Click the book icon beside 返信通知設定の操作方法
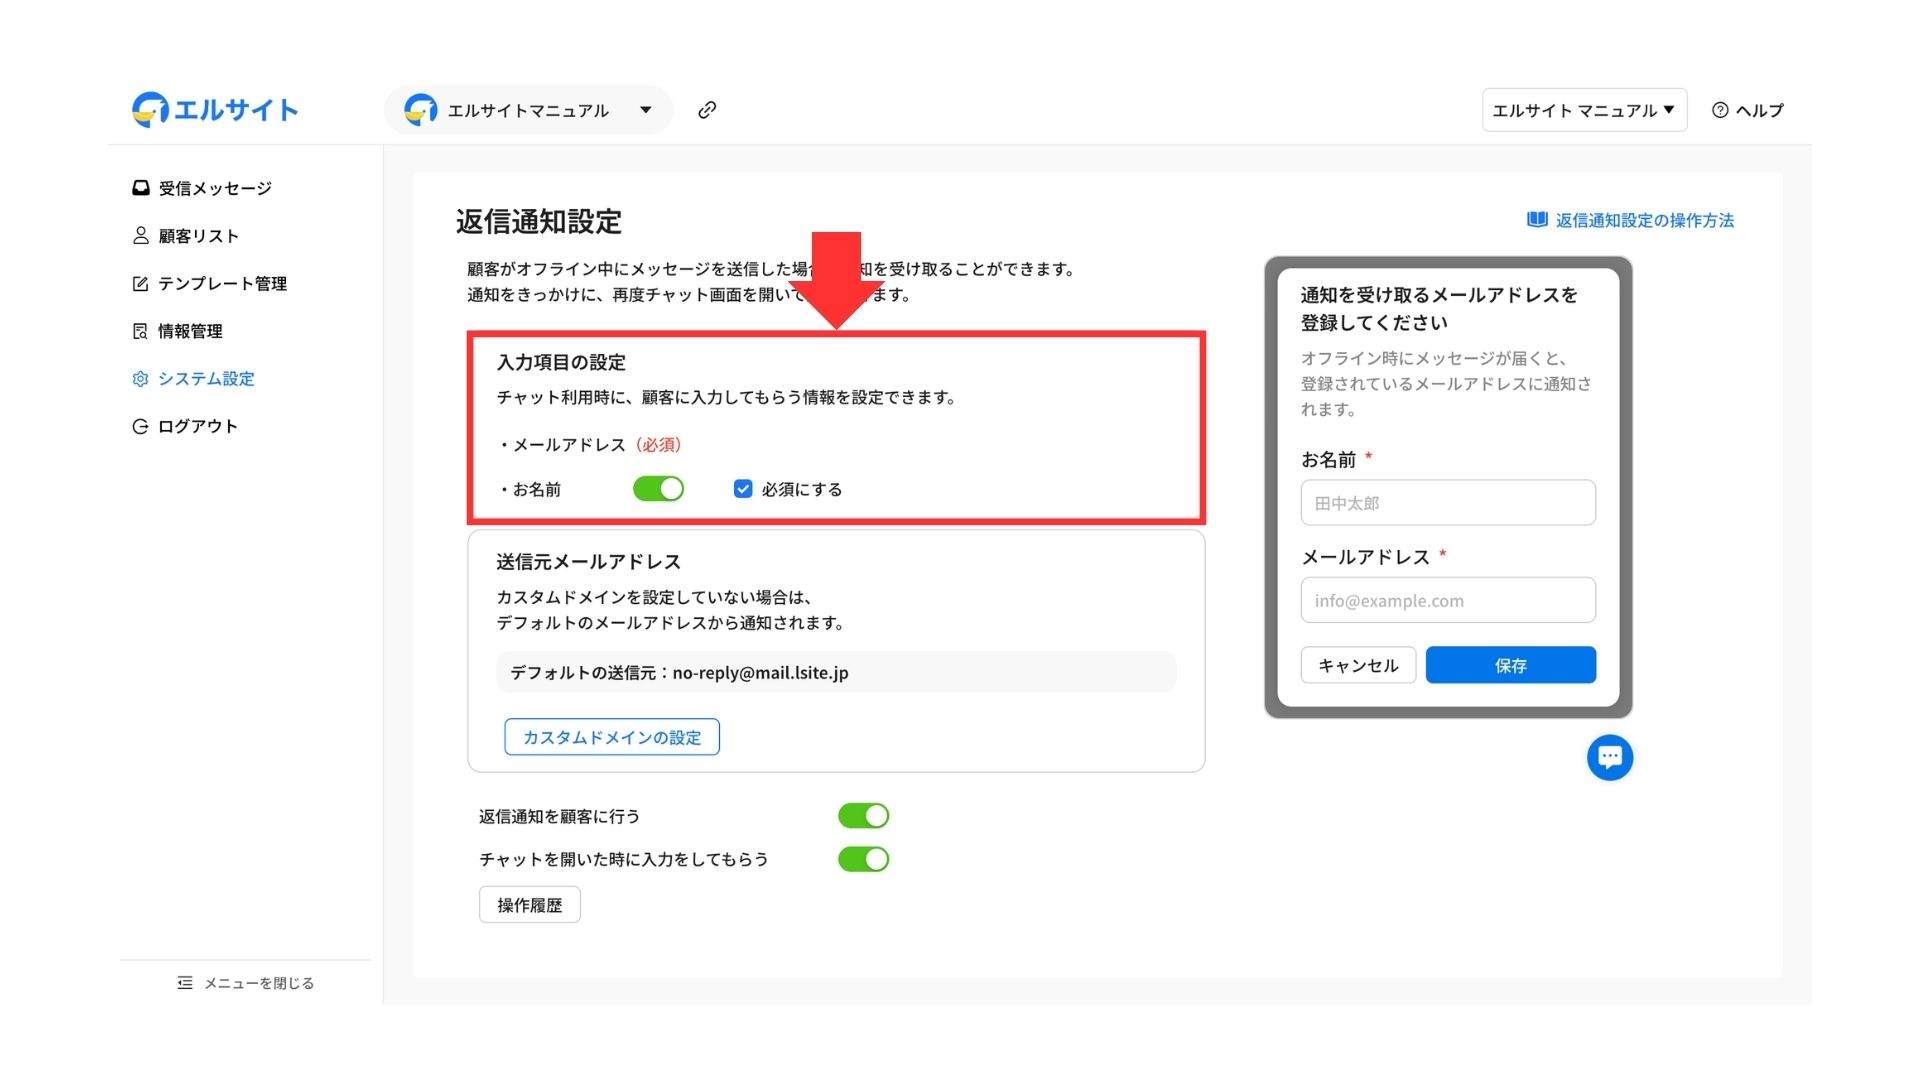 pos(1537,220)
